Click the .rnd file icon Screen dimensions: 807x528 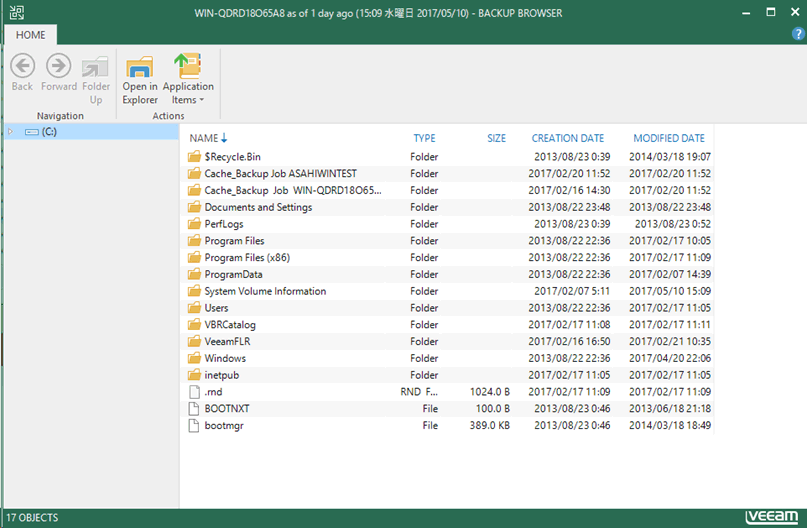coord(194,392)
